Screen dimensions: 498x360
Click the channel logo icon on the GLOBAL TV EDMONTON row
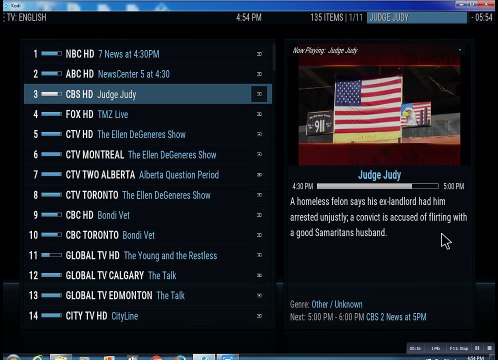(x=259, y=295)
